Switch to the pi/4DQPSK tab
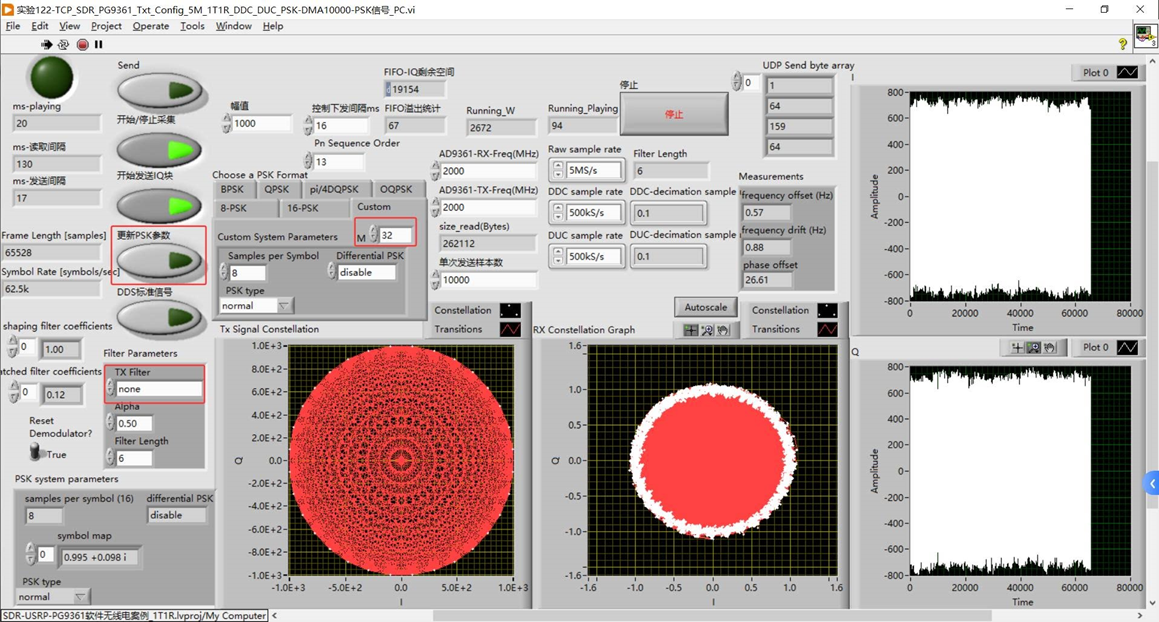The image size is (1159, 622). tap(335, 189)
